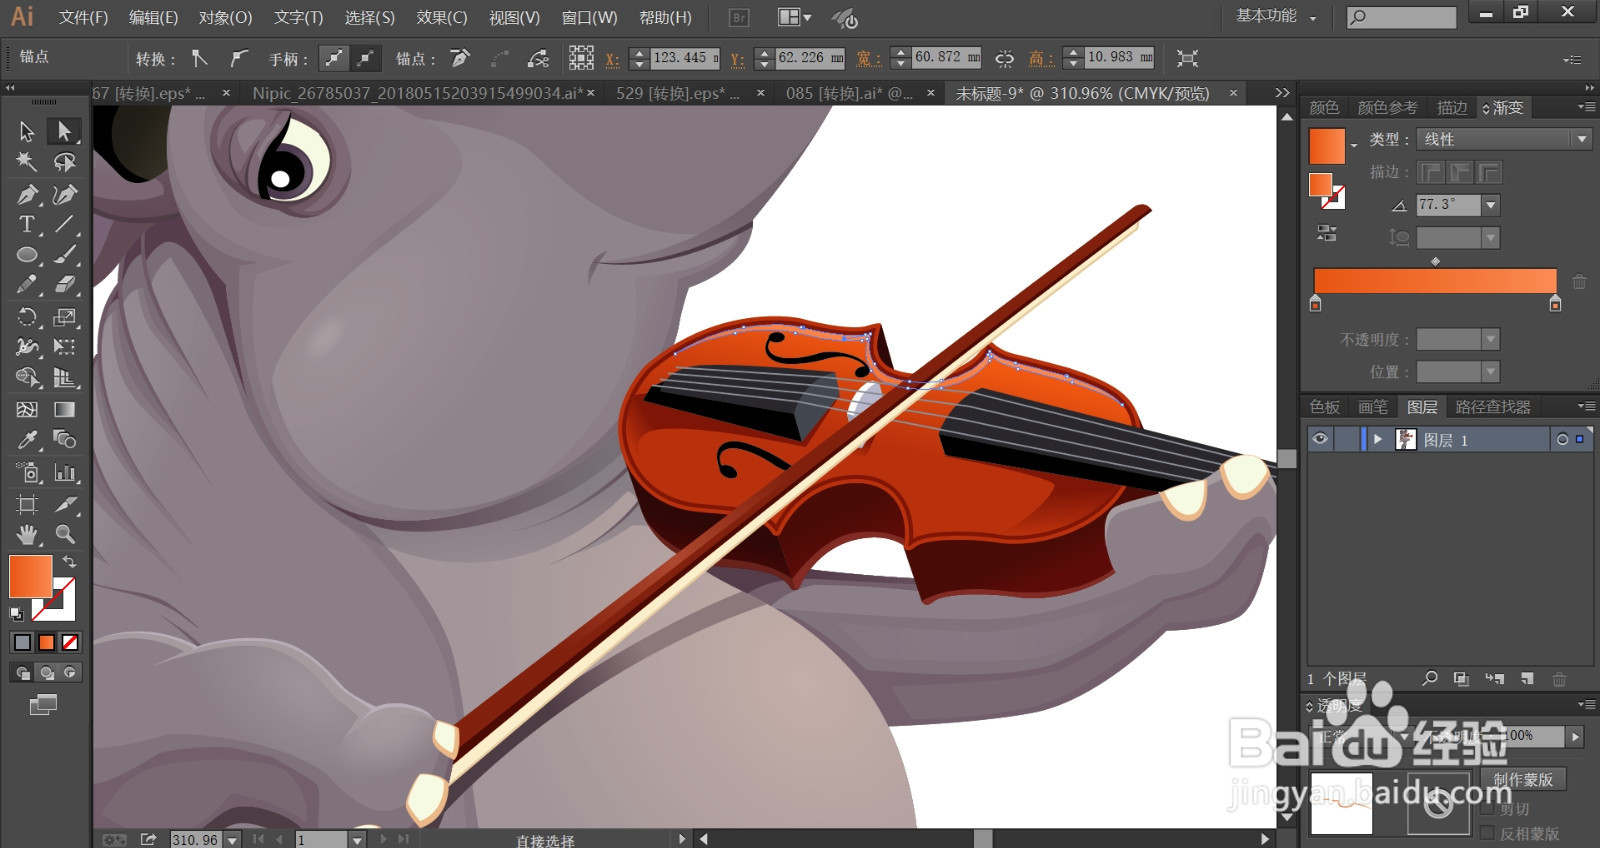Select the Pen tool
This screenshot has height=848, width=1600.
[x=27, y=194]
